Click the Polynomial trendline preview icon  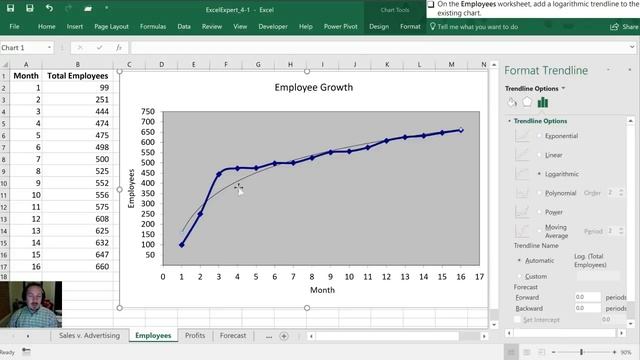coord(522,193)
